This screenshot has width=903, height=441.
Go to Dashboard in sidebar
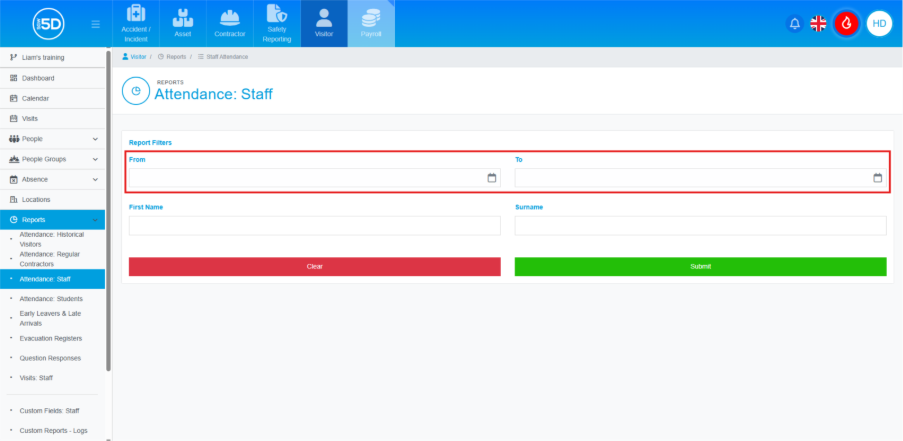pyautogui.click(x=52, y=78)
